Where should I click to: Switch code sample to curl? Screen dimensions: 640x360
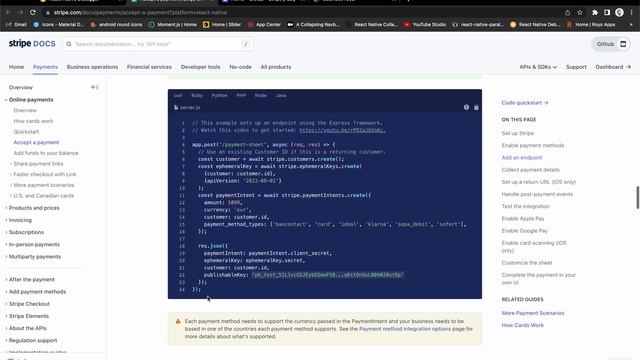178,96
